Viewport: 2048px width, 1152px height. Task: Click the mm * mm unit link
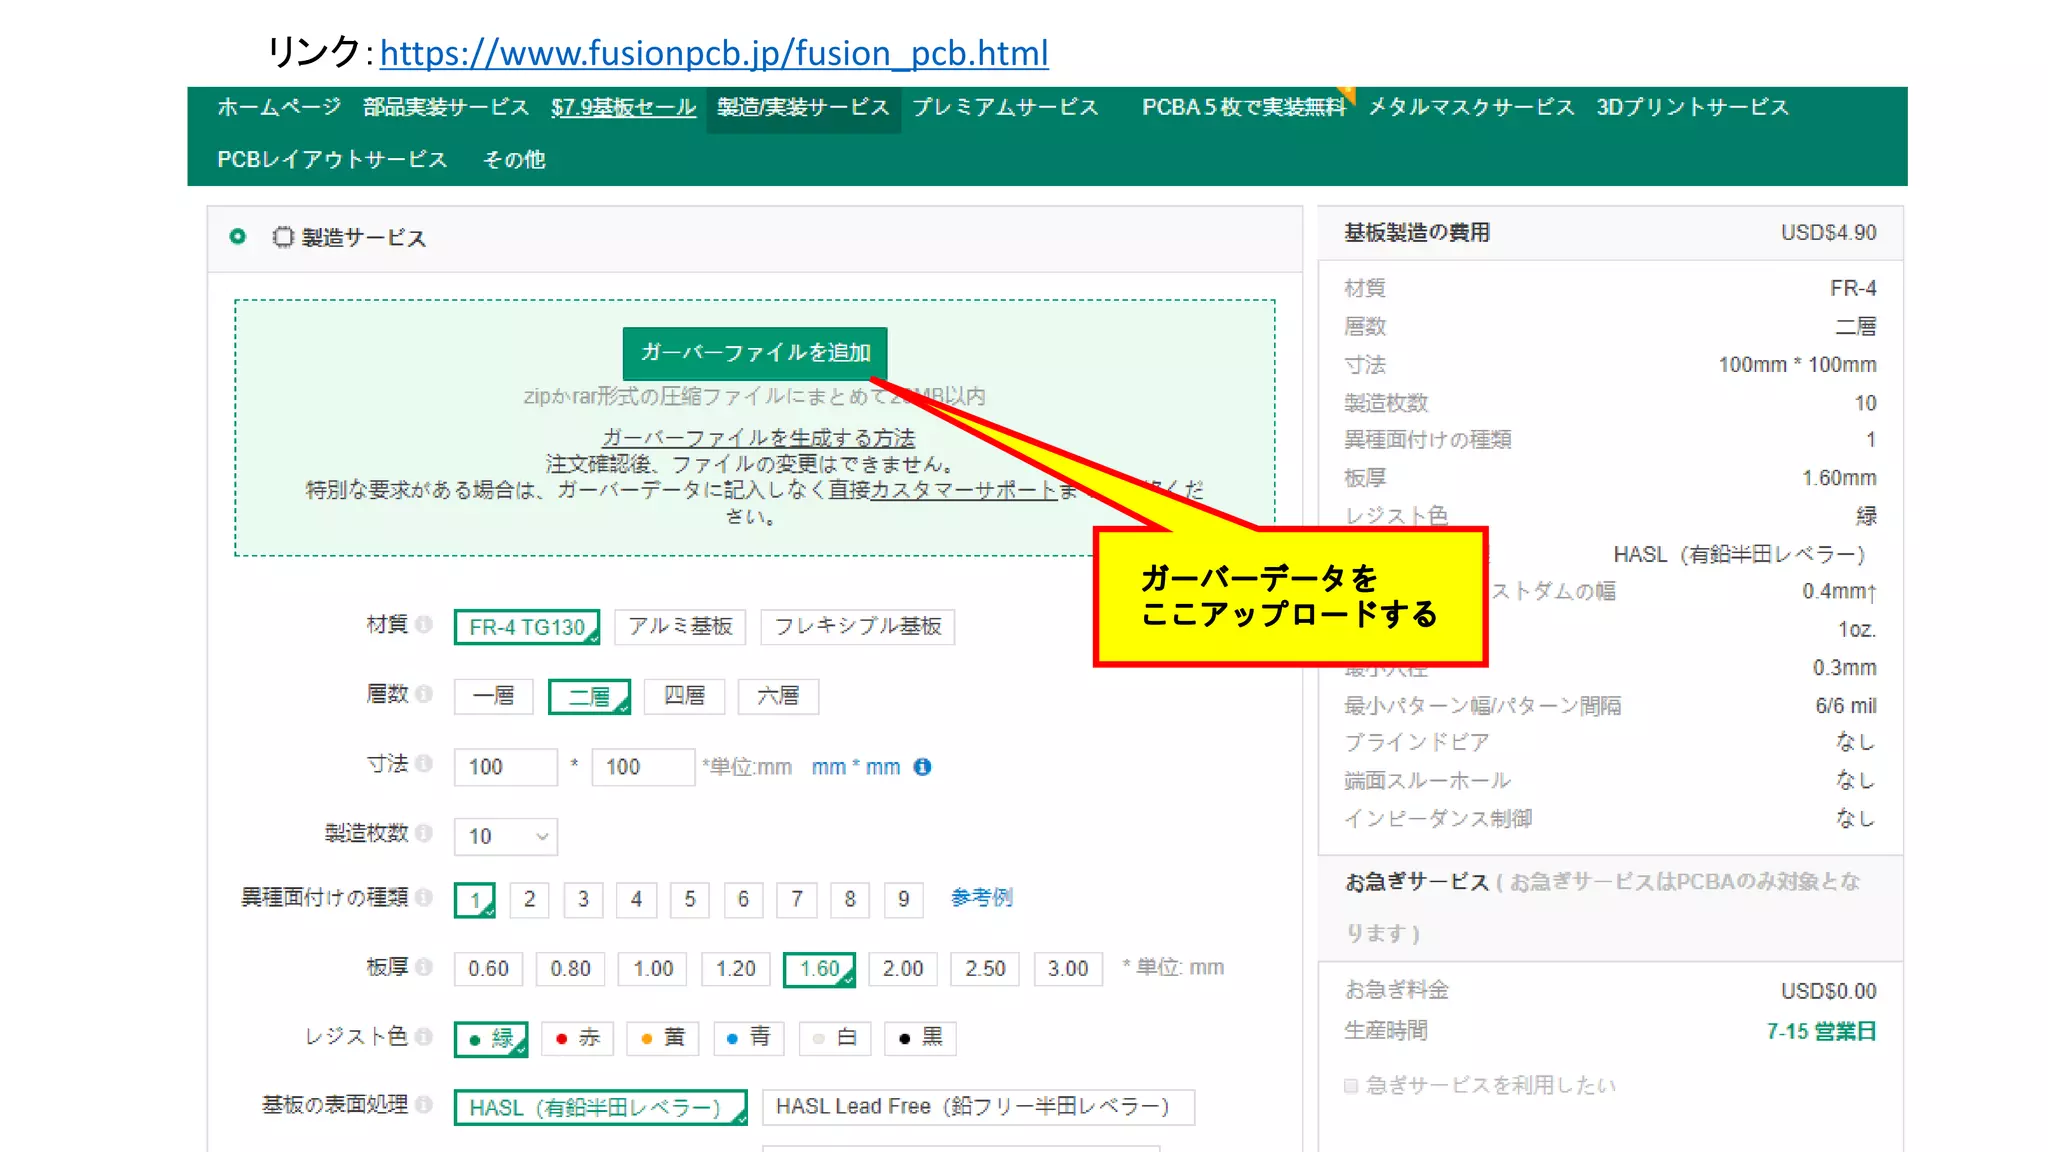[x=856, y=767]
